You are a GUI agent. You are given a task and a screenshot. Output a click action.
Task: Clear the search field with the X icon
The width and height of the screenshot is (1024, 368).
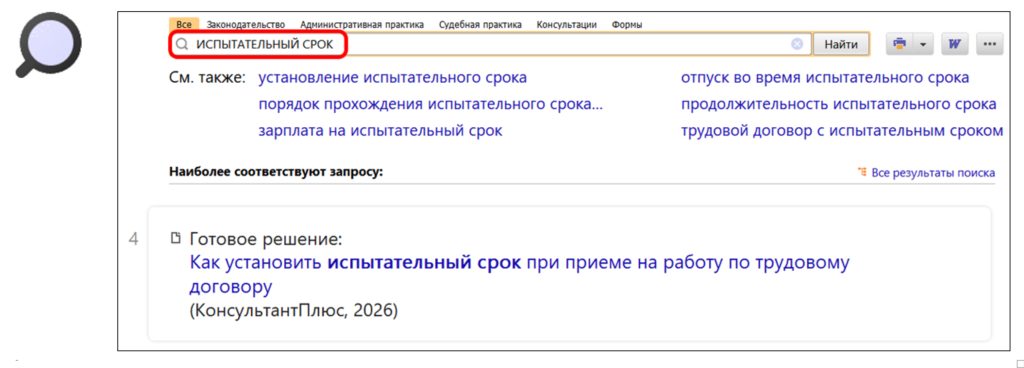click(x=797, y=44)
